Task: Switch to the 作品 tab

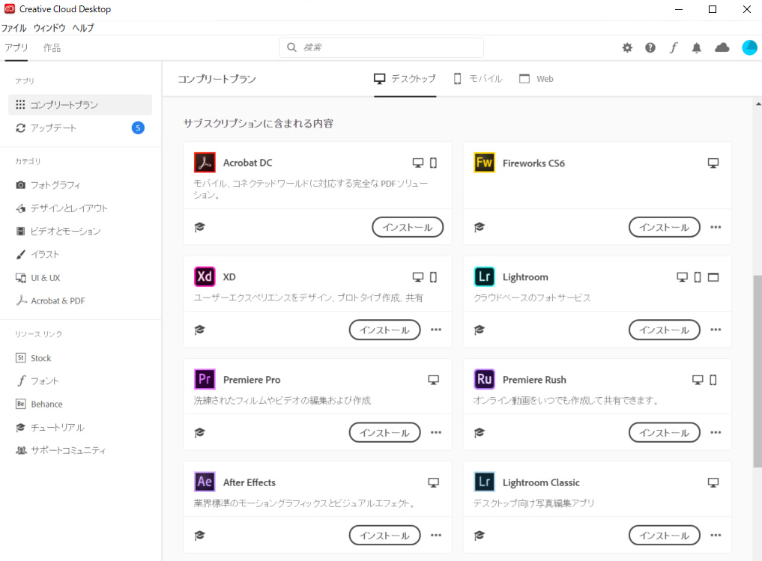Action: [x=52, y=48]
